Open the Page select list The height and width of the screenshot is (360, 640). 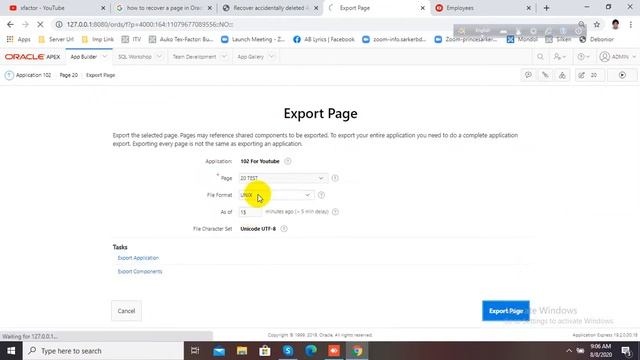click(x=283, y=178)
